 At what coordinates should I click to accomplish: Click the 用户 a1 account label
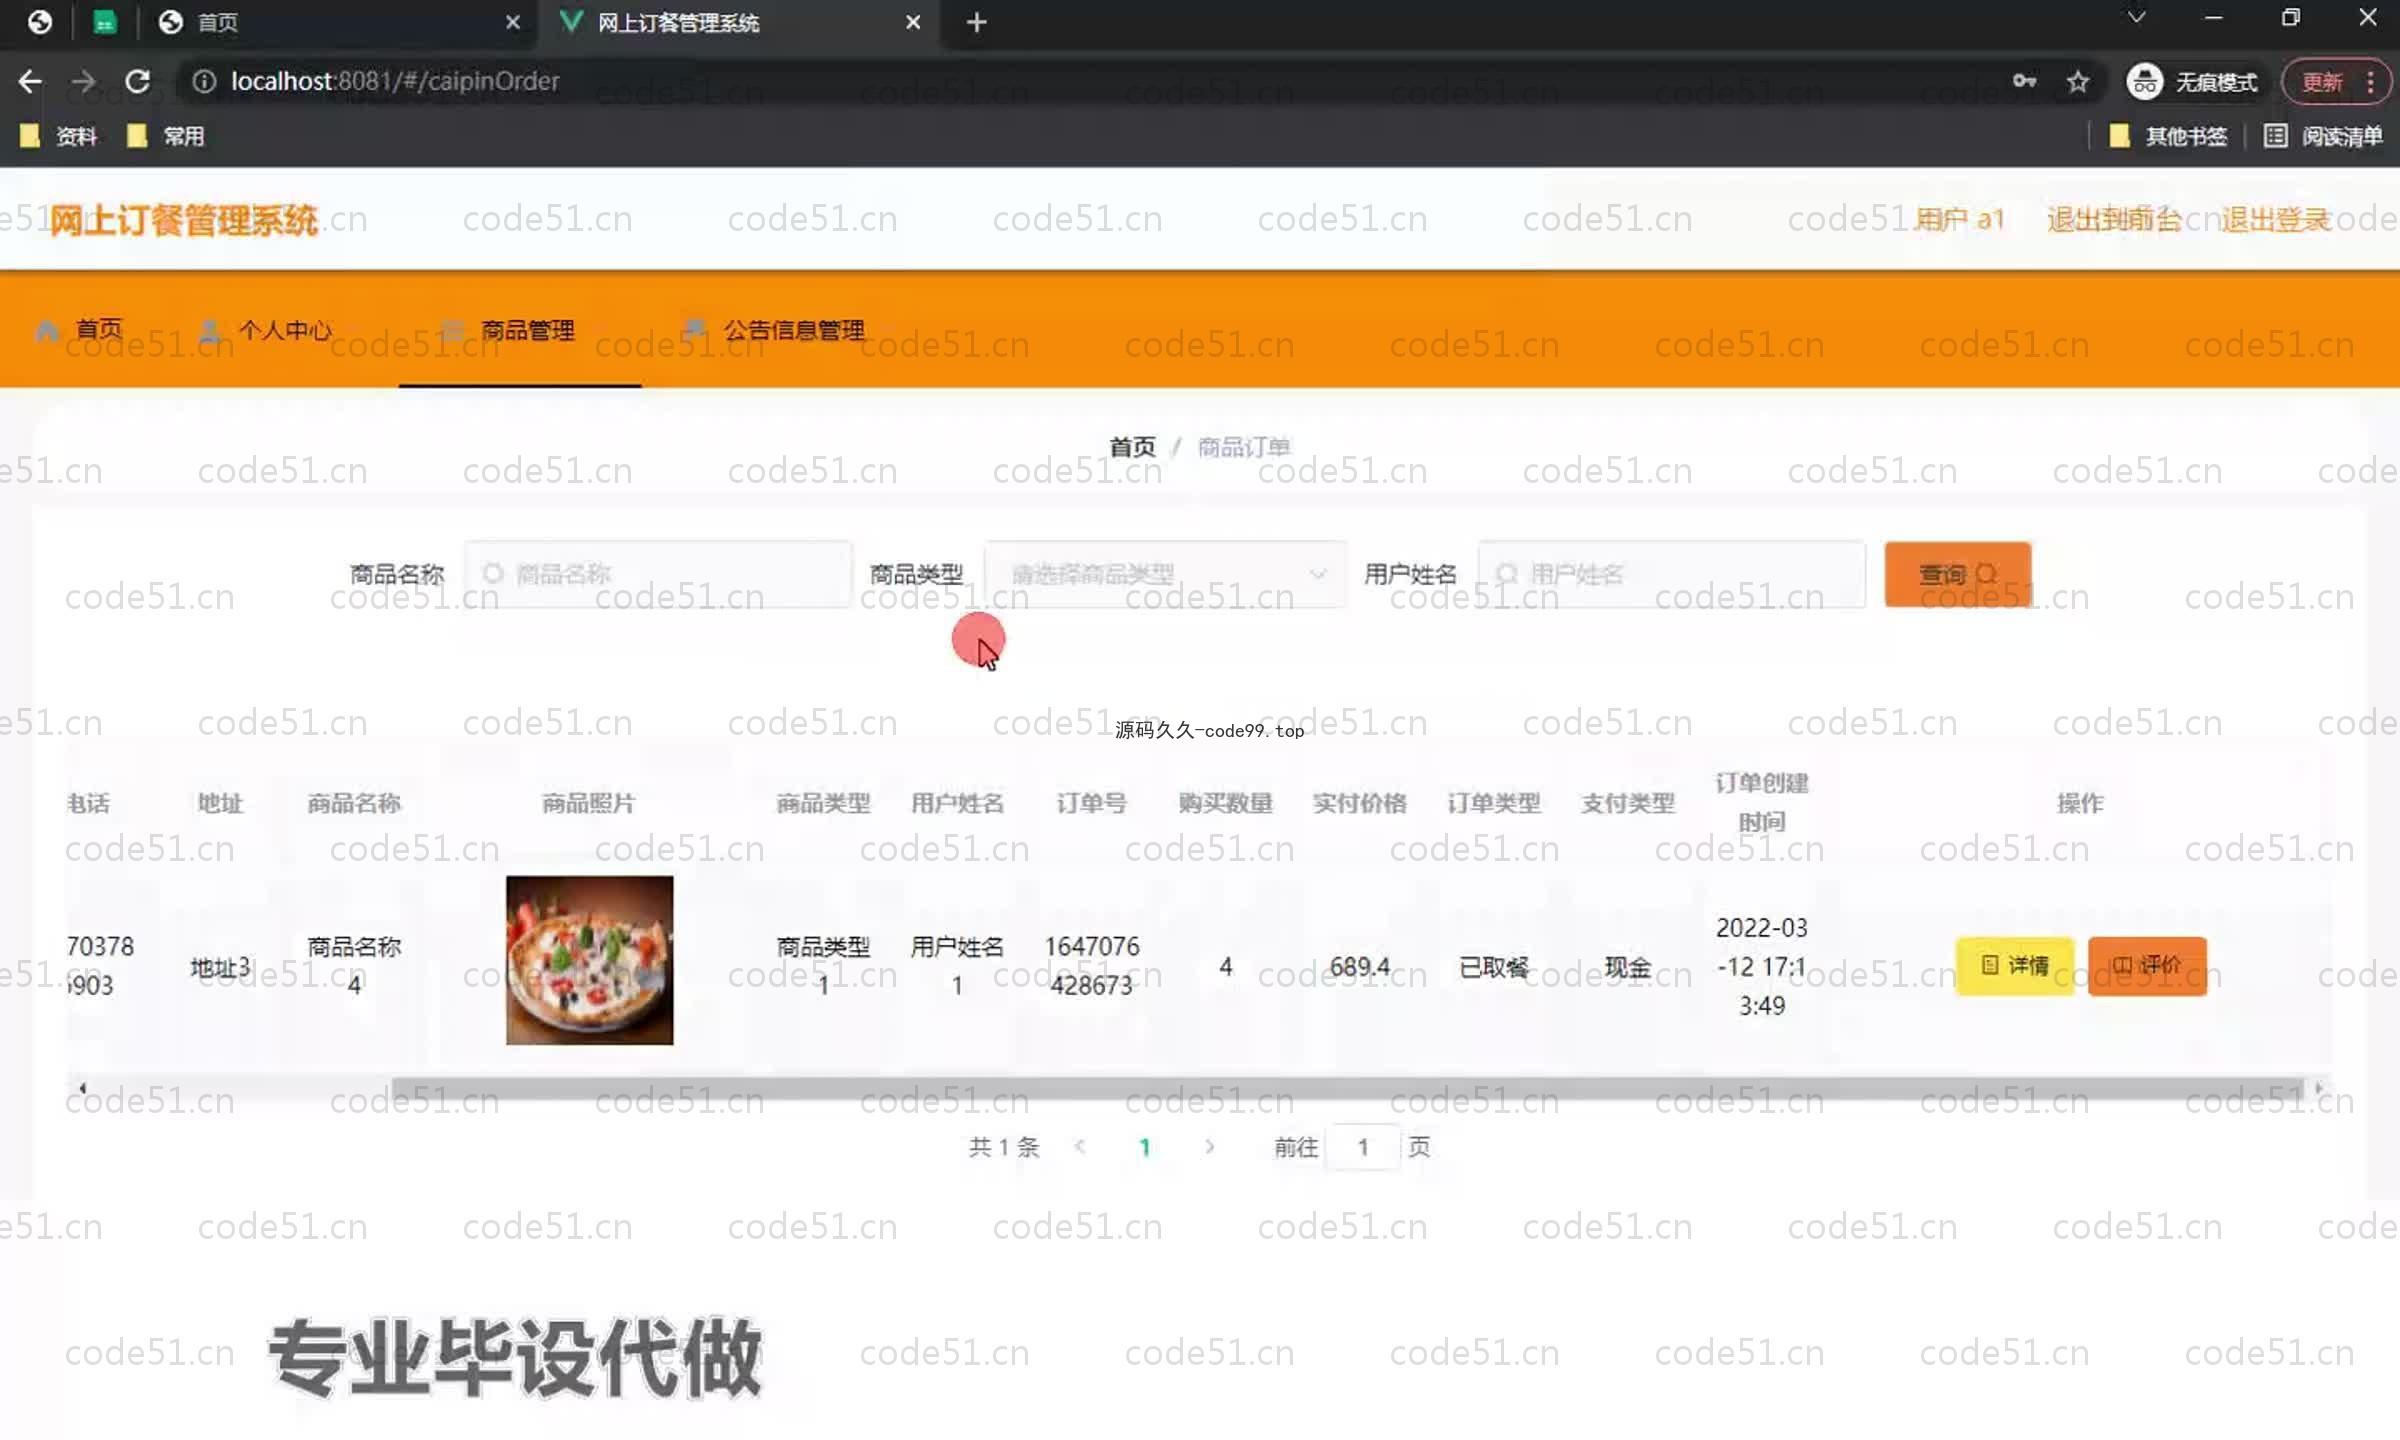pos(1960,219)
